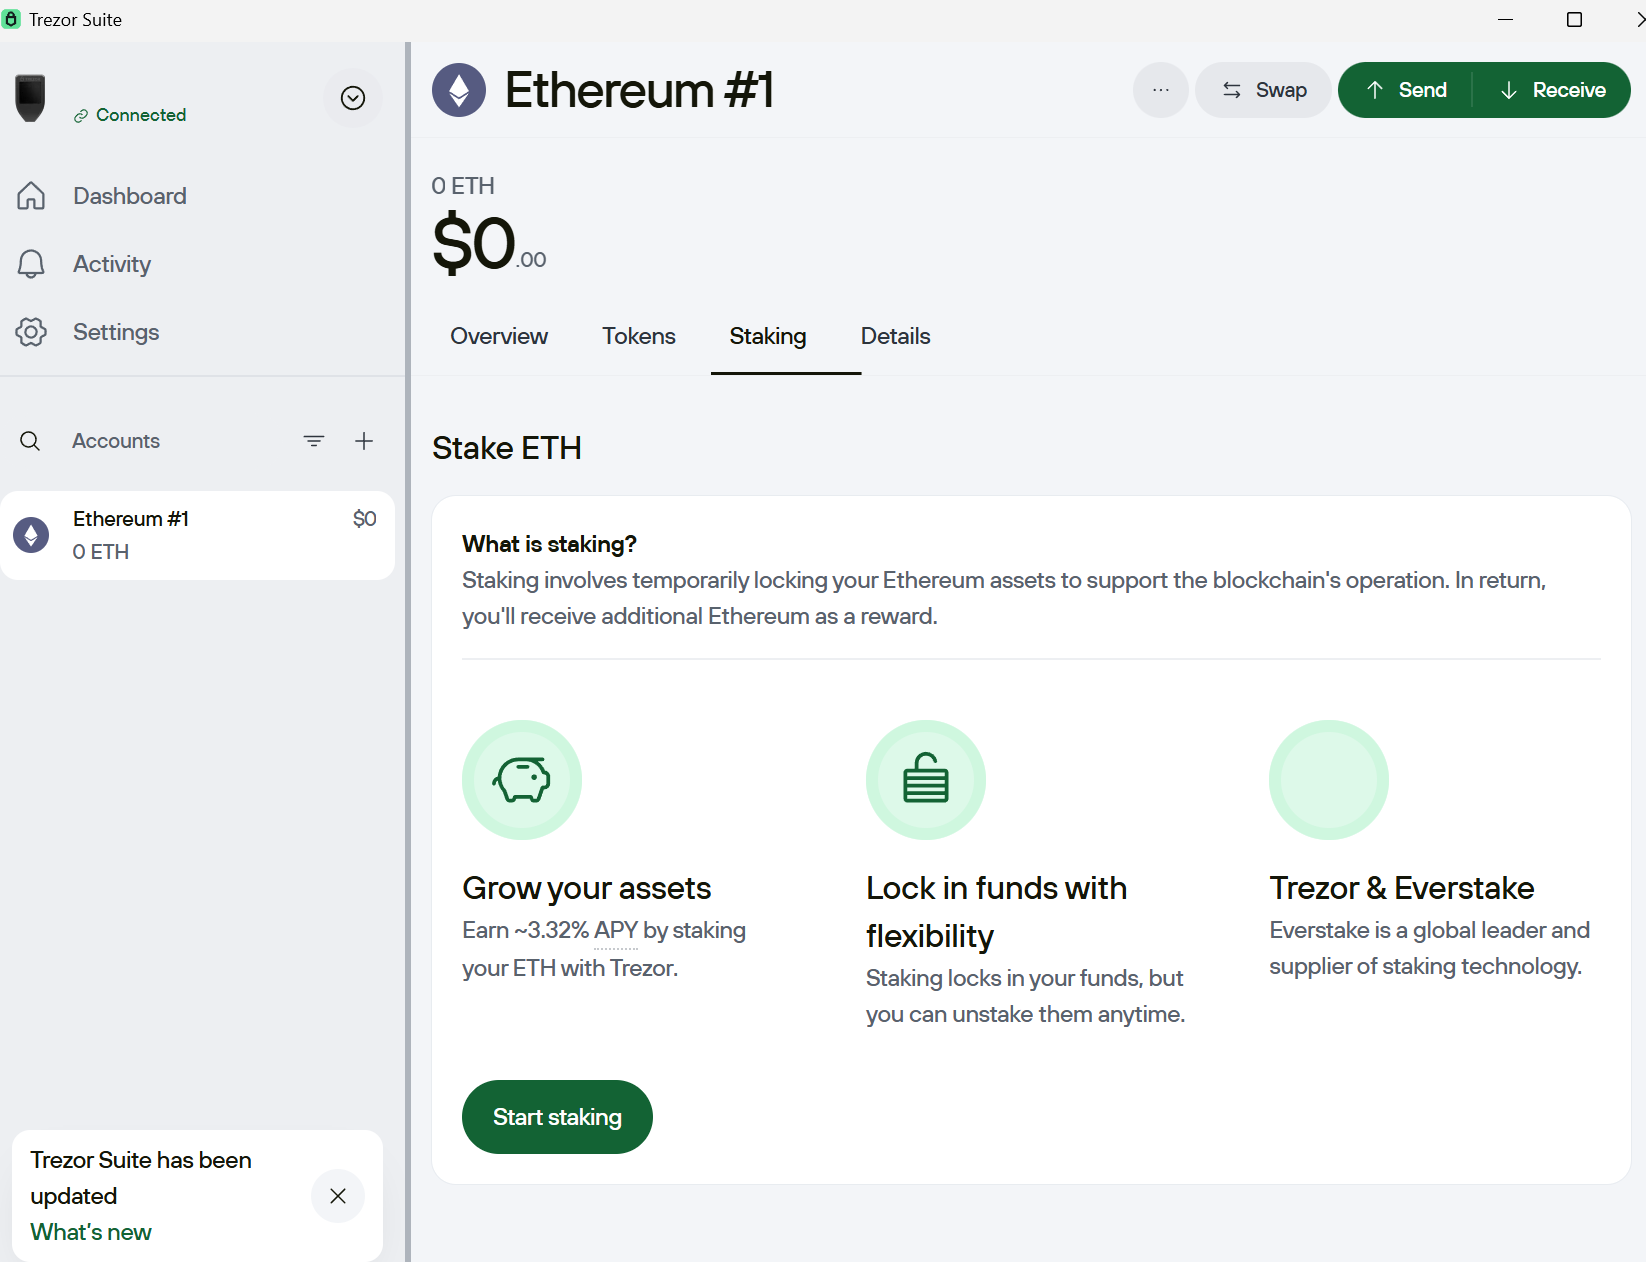Click the Accounts search magnifier icon
The image size is (1646, 1262).
pos(30,441)
